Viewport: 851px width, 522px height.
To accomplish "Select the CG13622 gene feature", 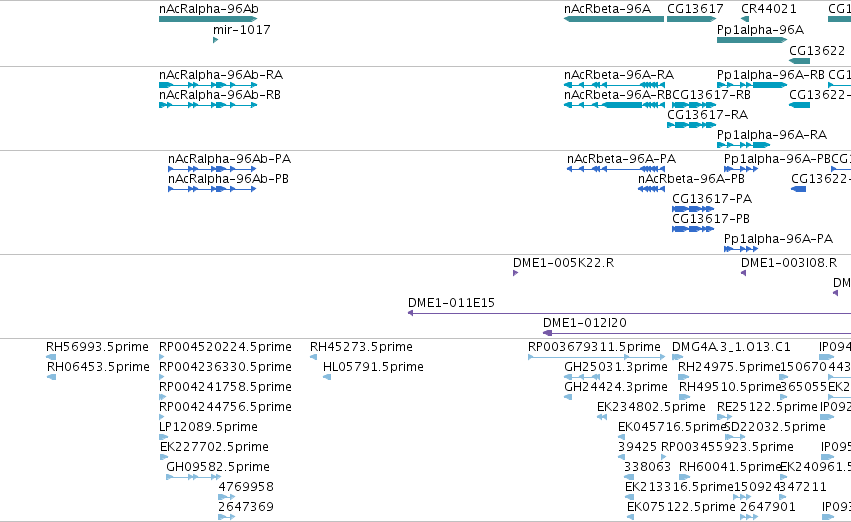I will pyautogui.click(x=799, y=61).
